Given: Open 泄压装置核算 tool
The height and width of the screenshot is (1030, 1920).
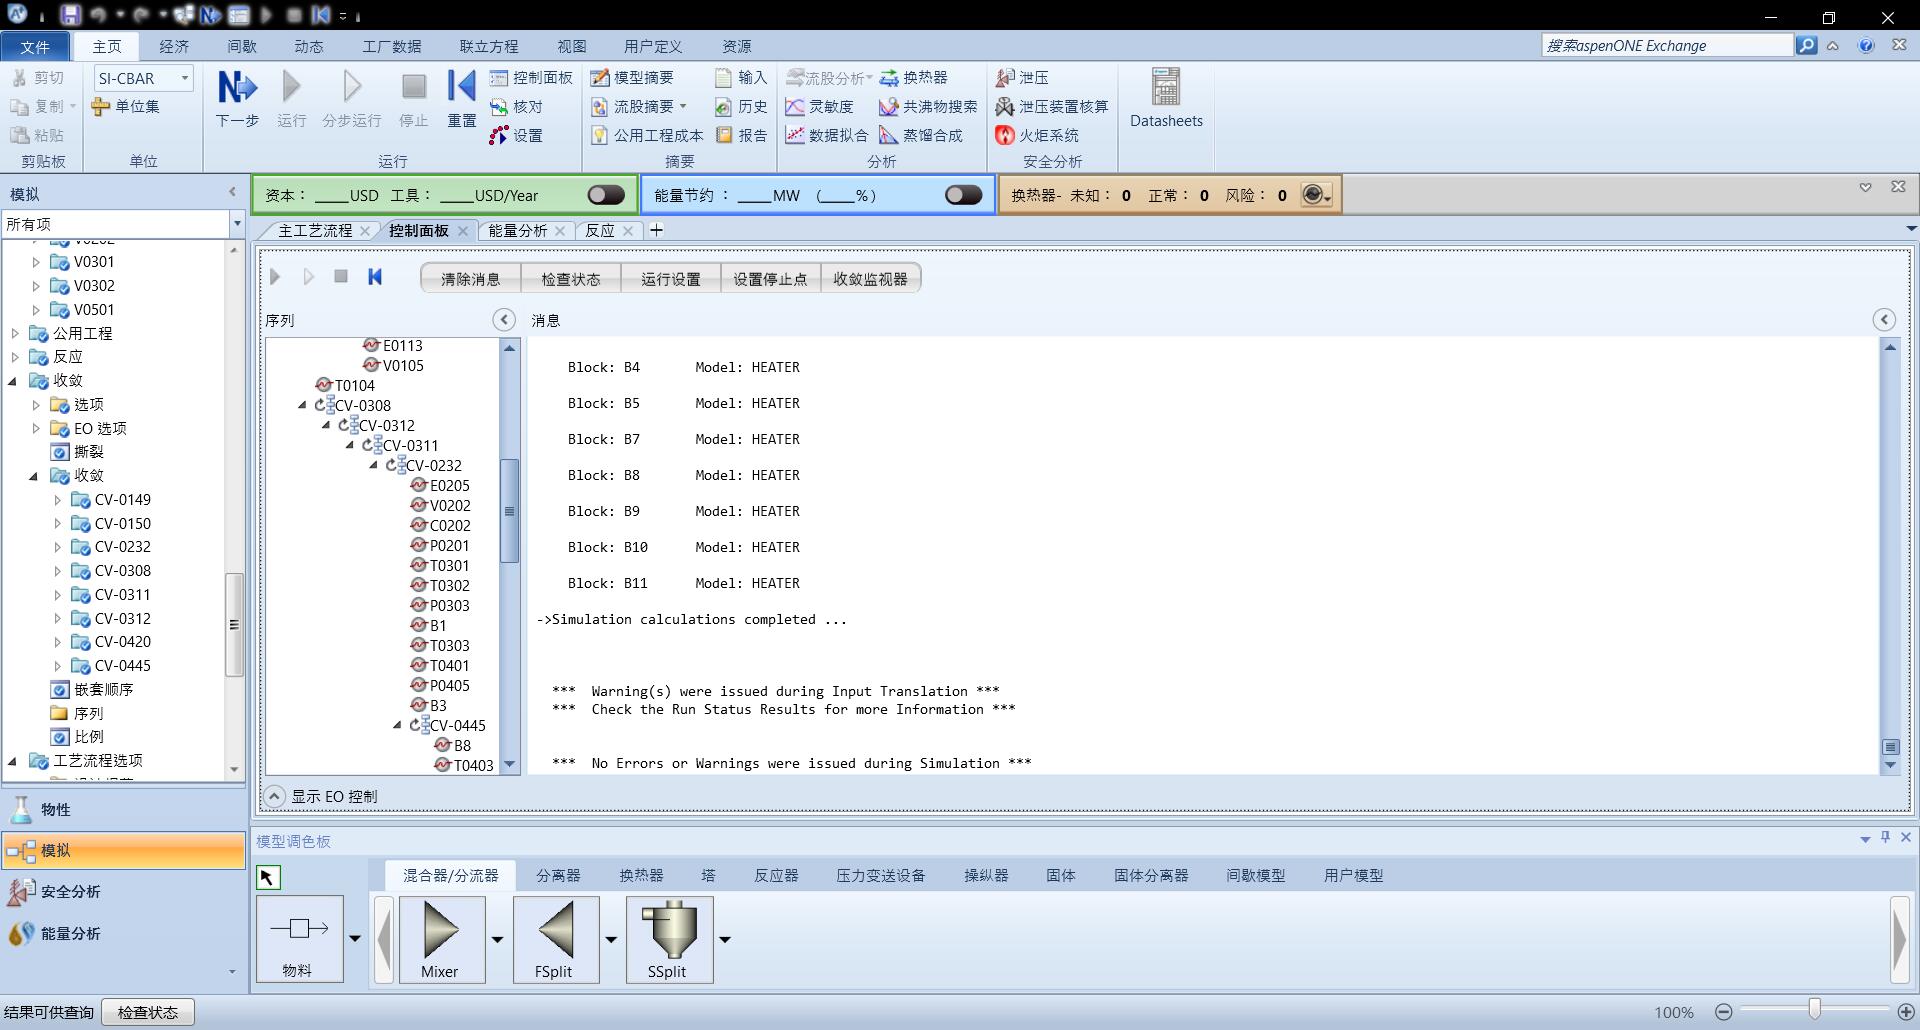Looking at the screenshot, I should [x=1052, y=107].
